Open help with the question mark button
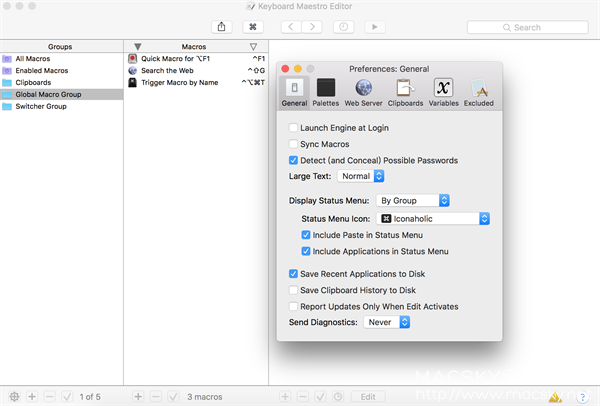The height and width of the screenshot is (406, 600). [x=582, y=397]
